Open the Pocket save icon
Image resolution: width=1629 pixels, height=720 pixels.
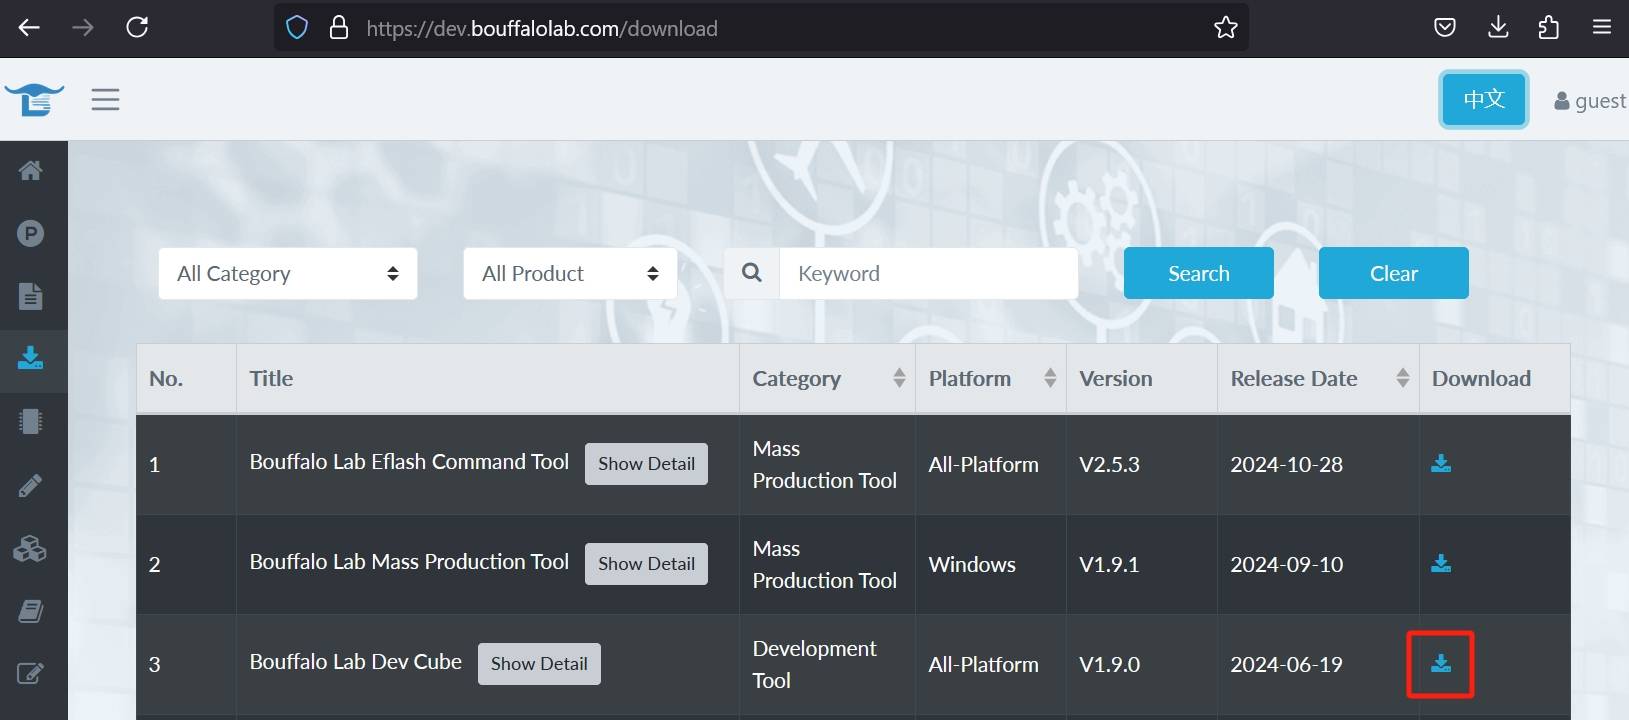(1444, 28)
